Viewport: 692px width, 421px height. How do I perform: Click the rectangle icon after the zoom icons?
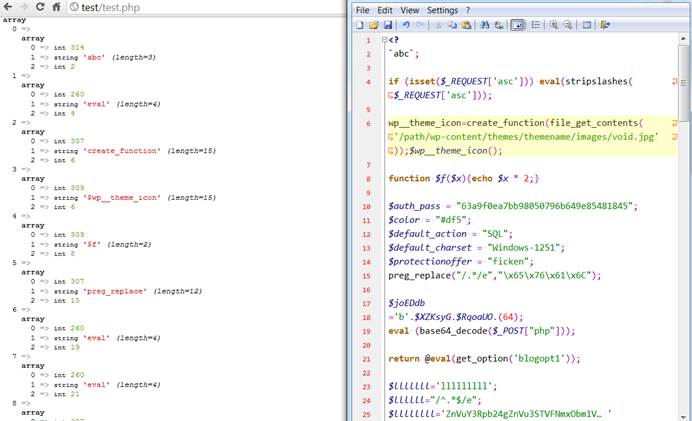(587, 25)
